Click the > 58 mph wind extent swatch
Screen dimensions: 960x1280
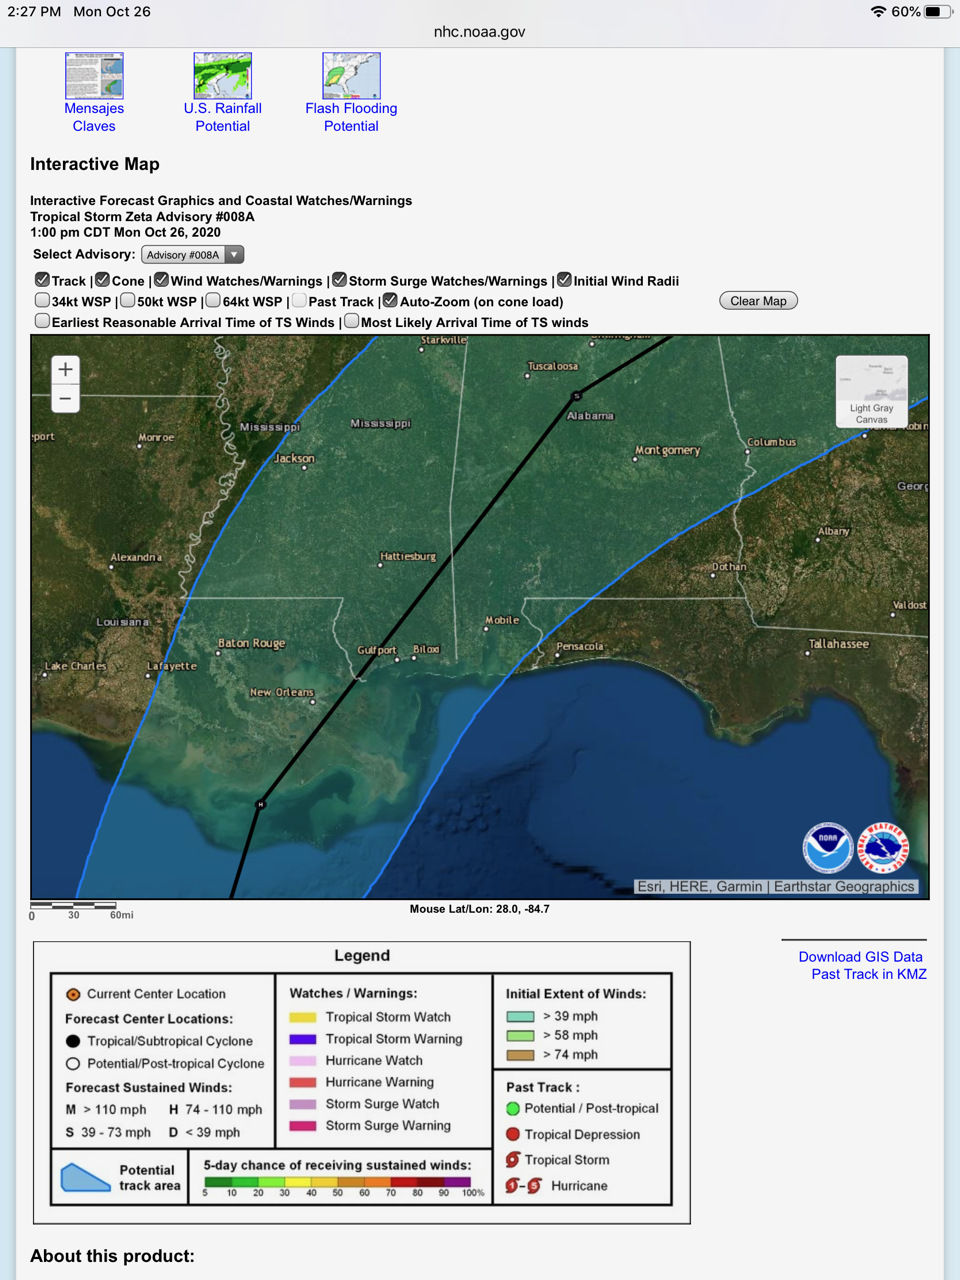coord(520,1035)
